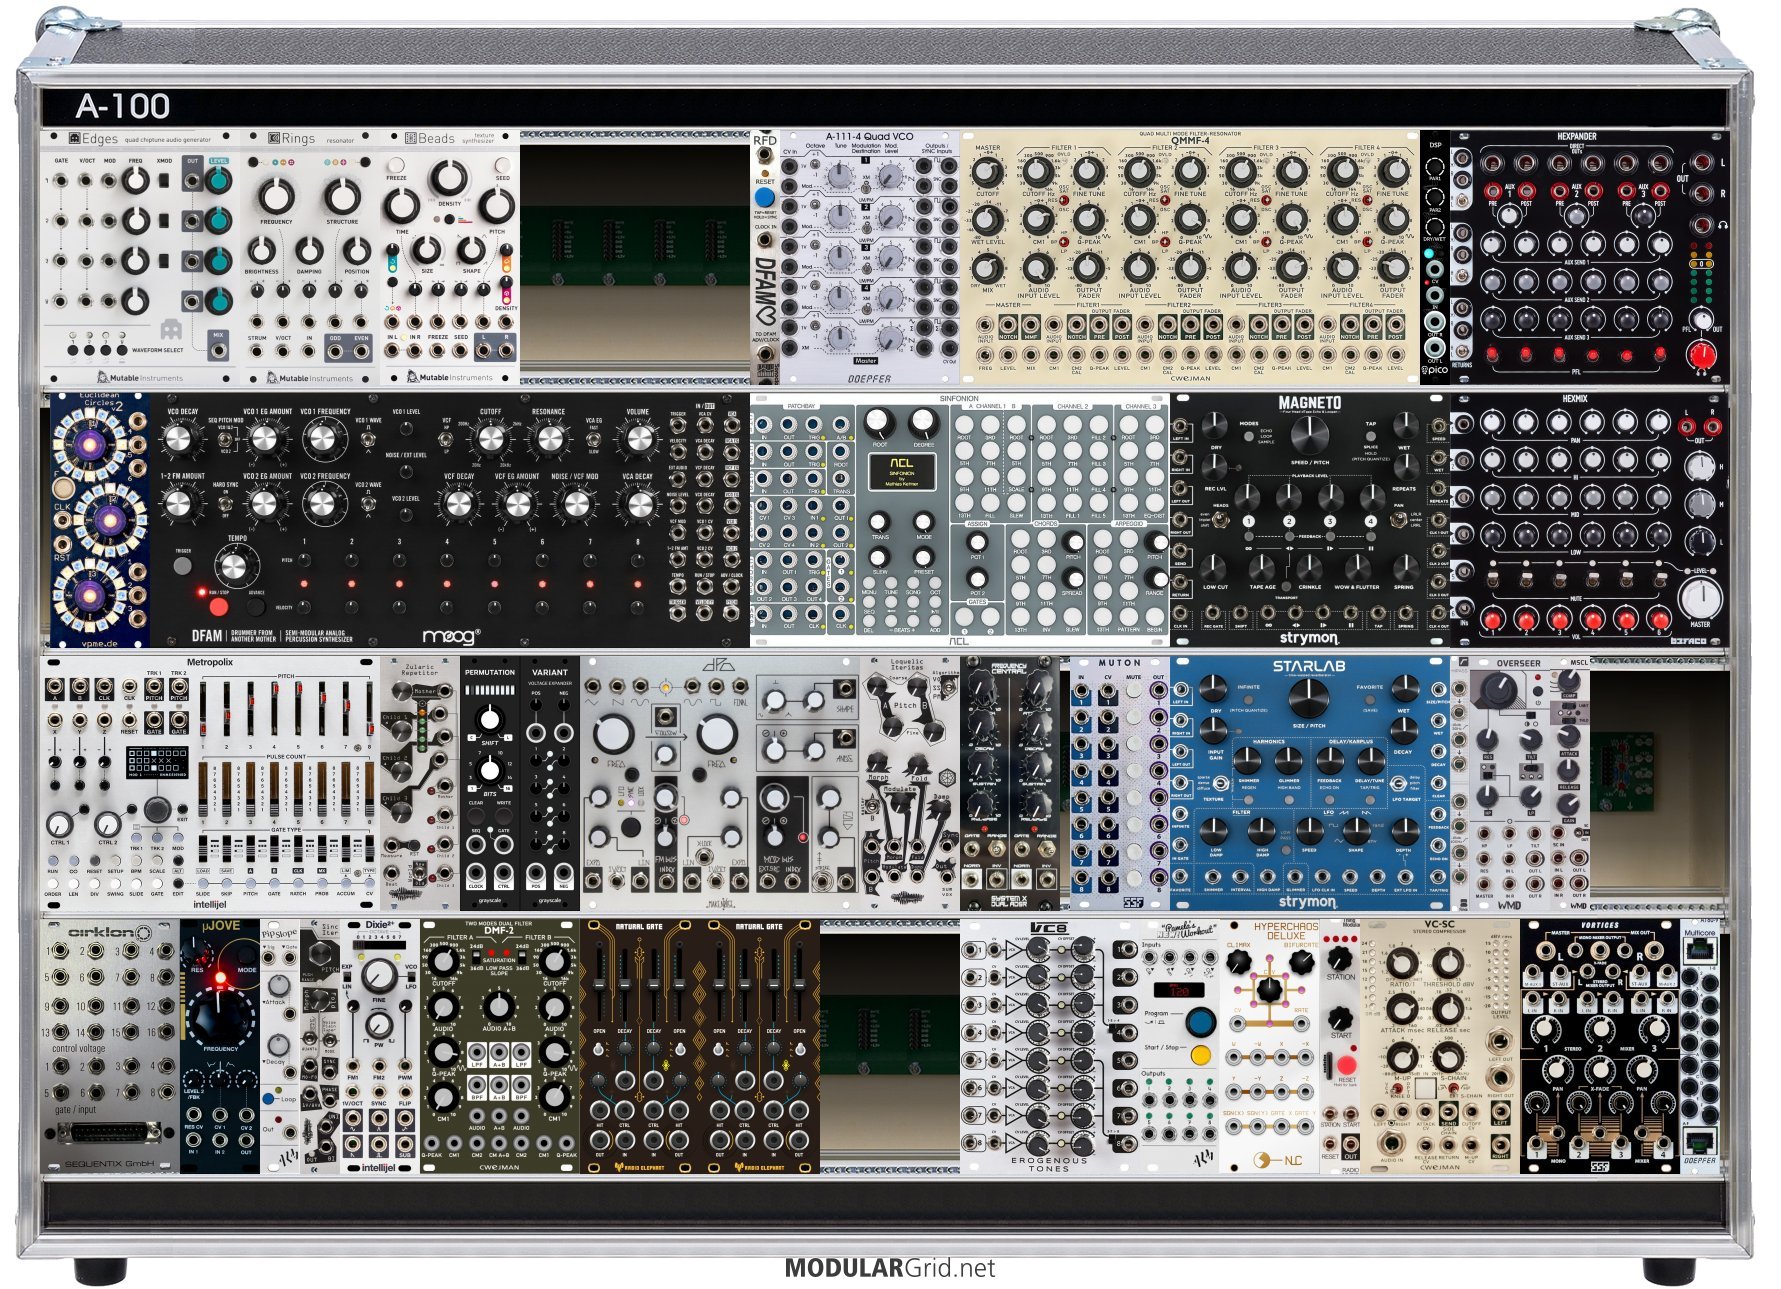Click the DFAM CUTOFF knob
Viewport: 1781px width, 1289px height.
coord(490,438)
